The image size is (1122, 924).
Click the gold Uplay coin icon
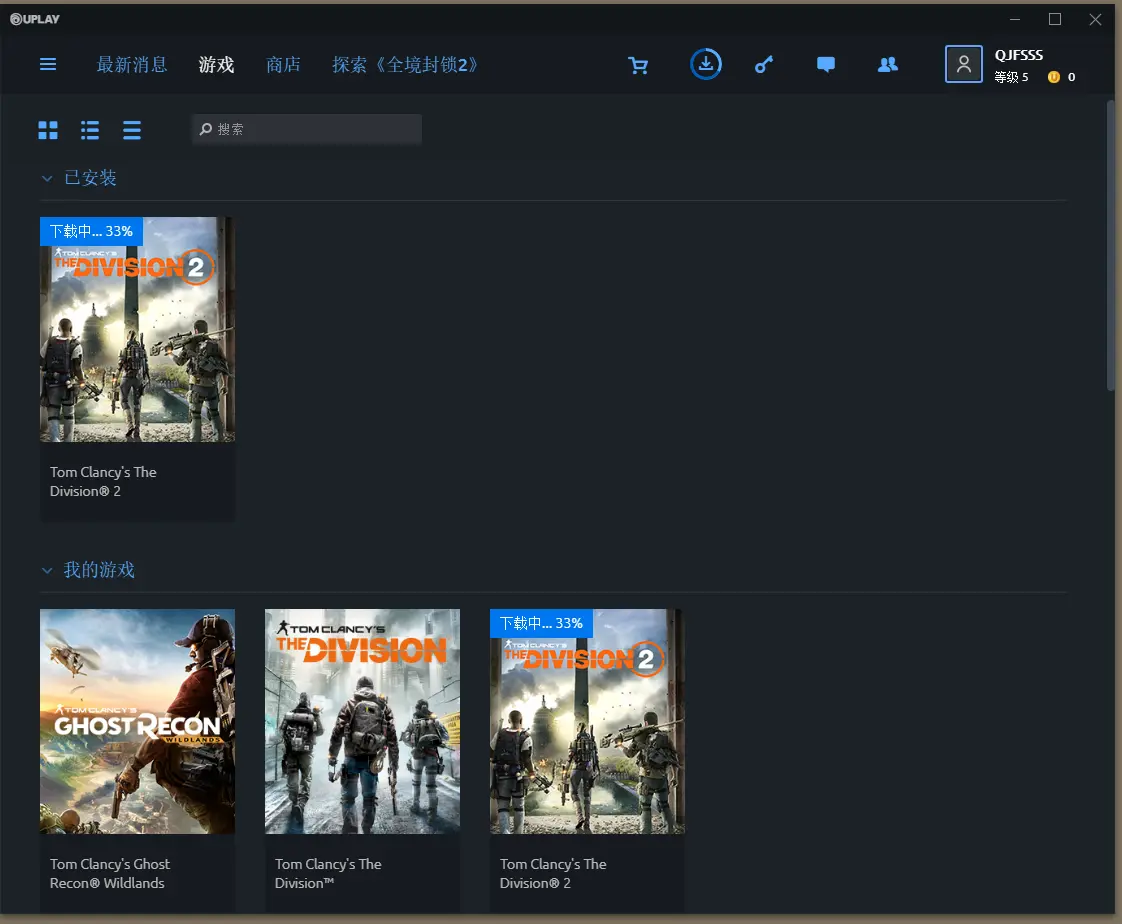[x=1053, y=77]
